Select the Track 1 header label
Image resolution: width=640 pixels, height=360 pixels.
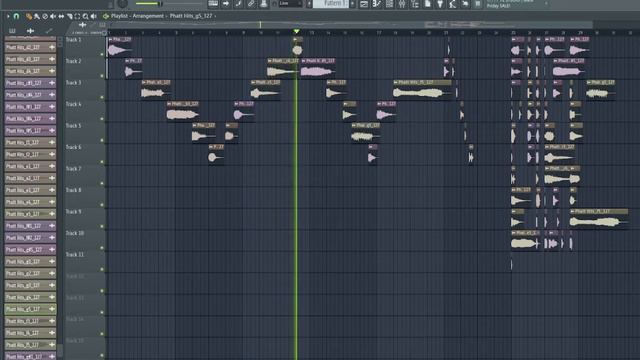[73, 40]
